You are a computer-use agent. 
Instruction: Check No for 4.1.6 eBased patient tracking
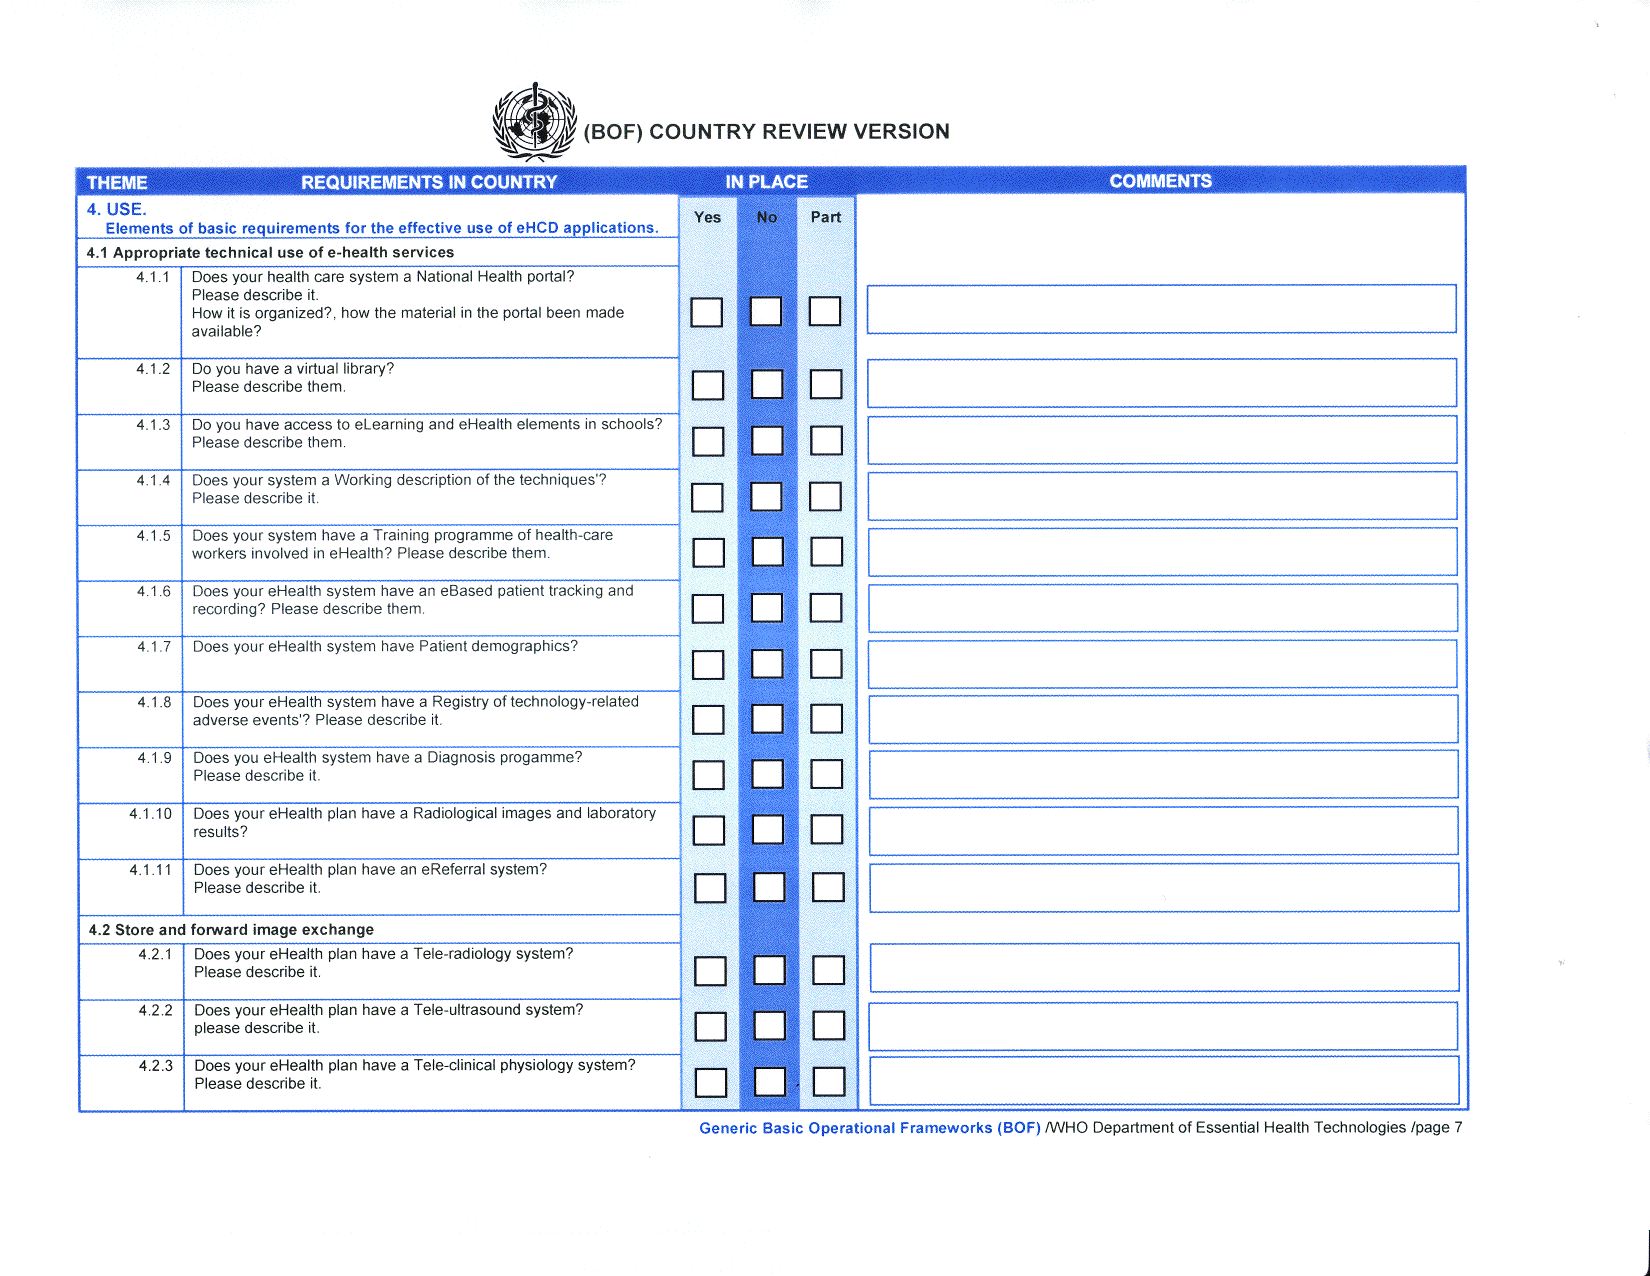click(x=767, y=608)
